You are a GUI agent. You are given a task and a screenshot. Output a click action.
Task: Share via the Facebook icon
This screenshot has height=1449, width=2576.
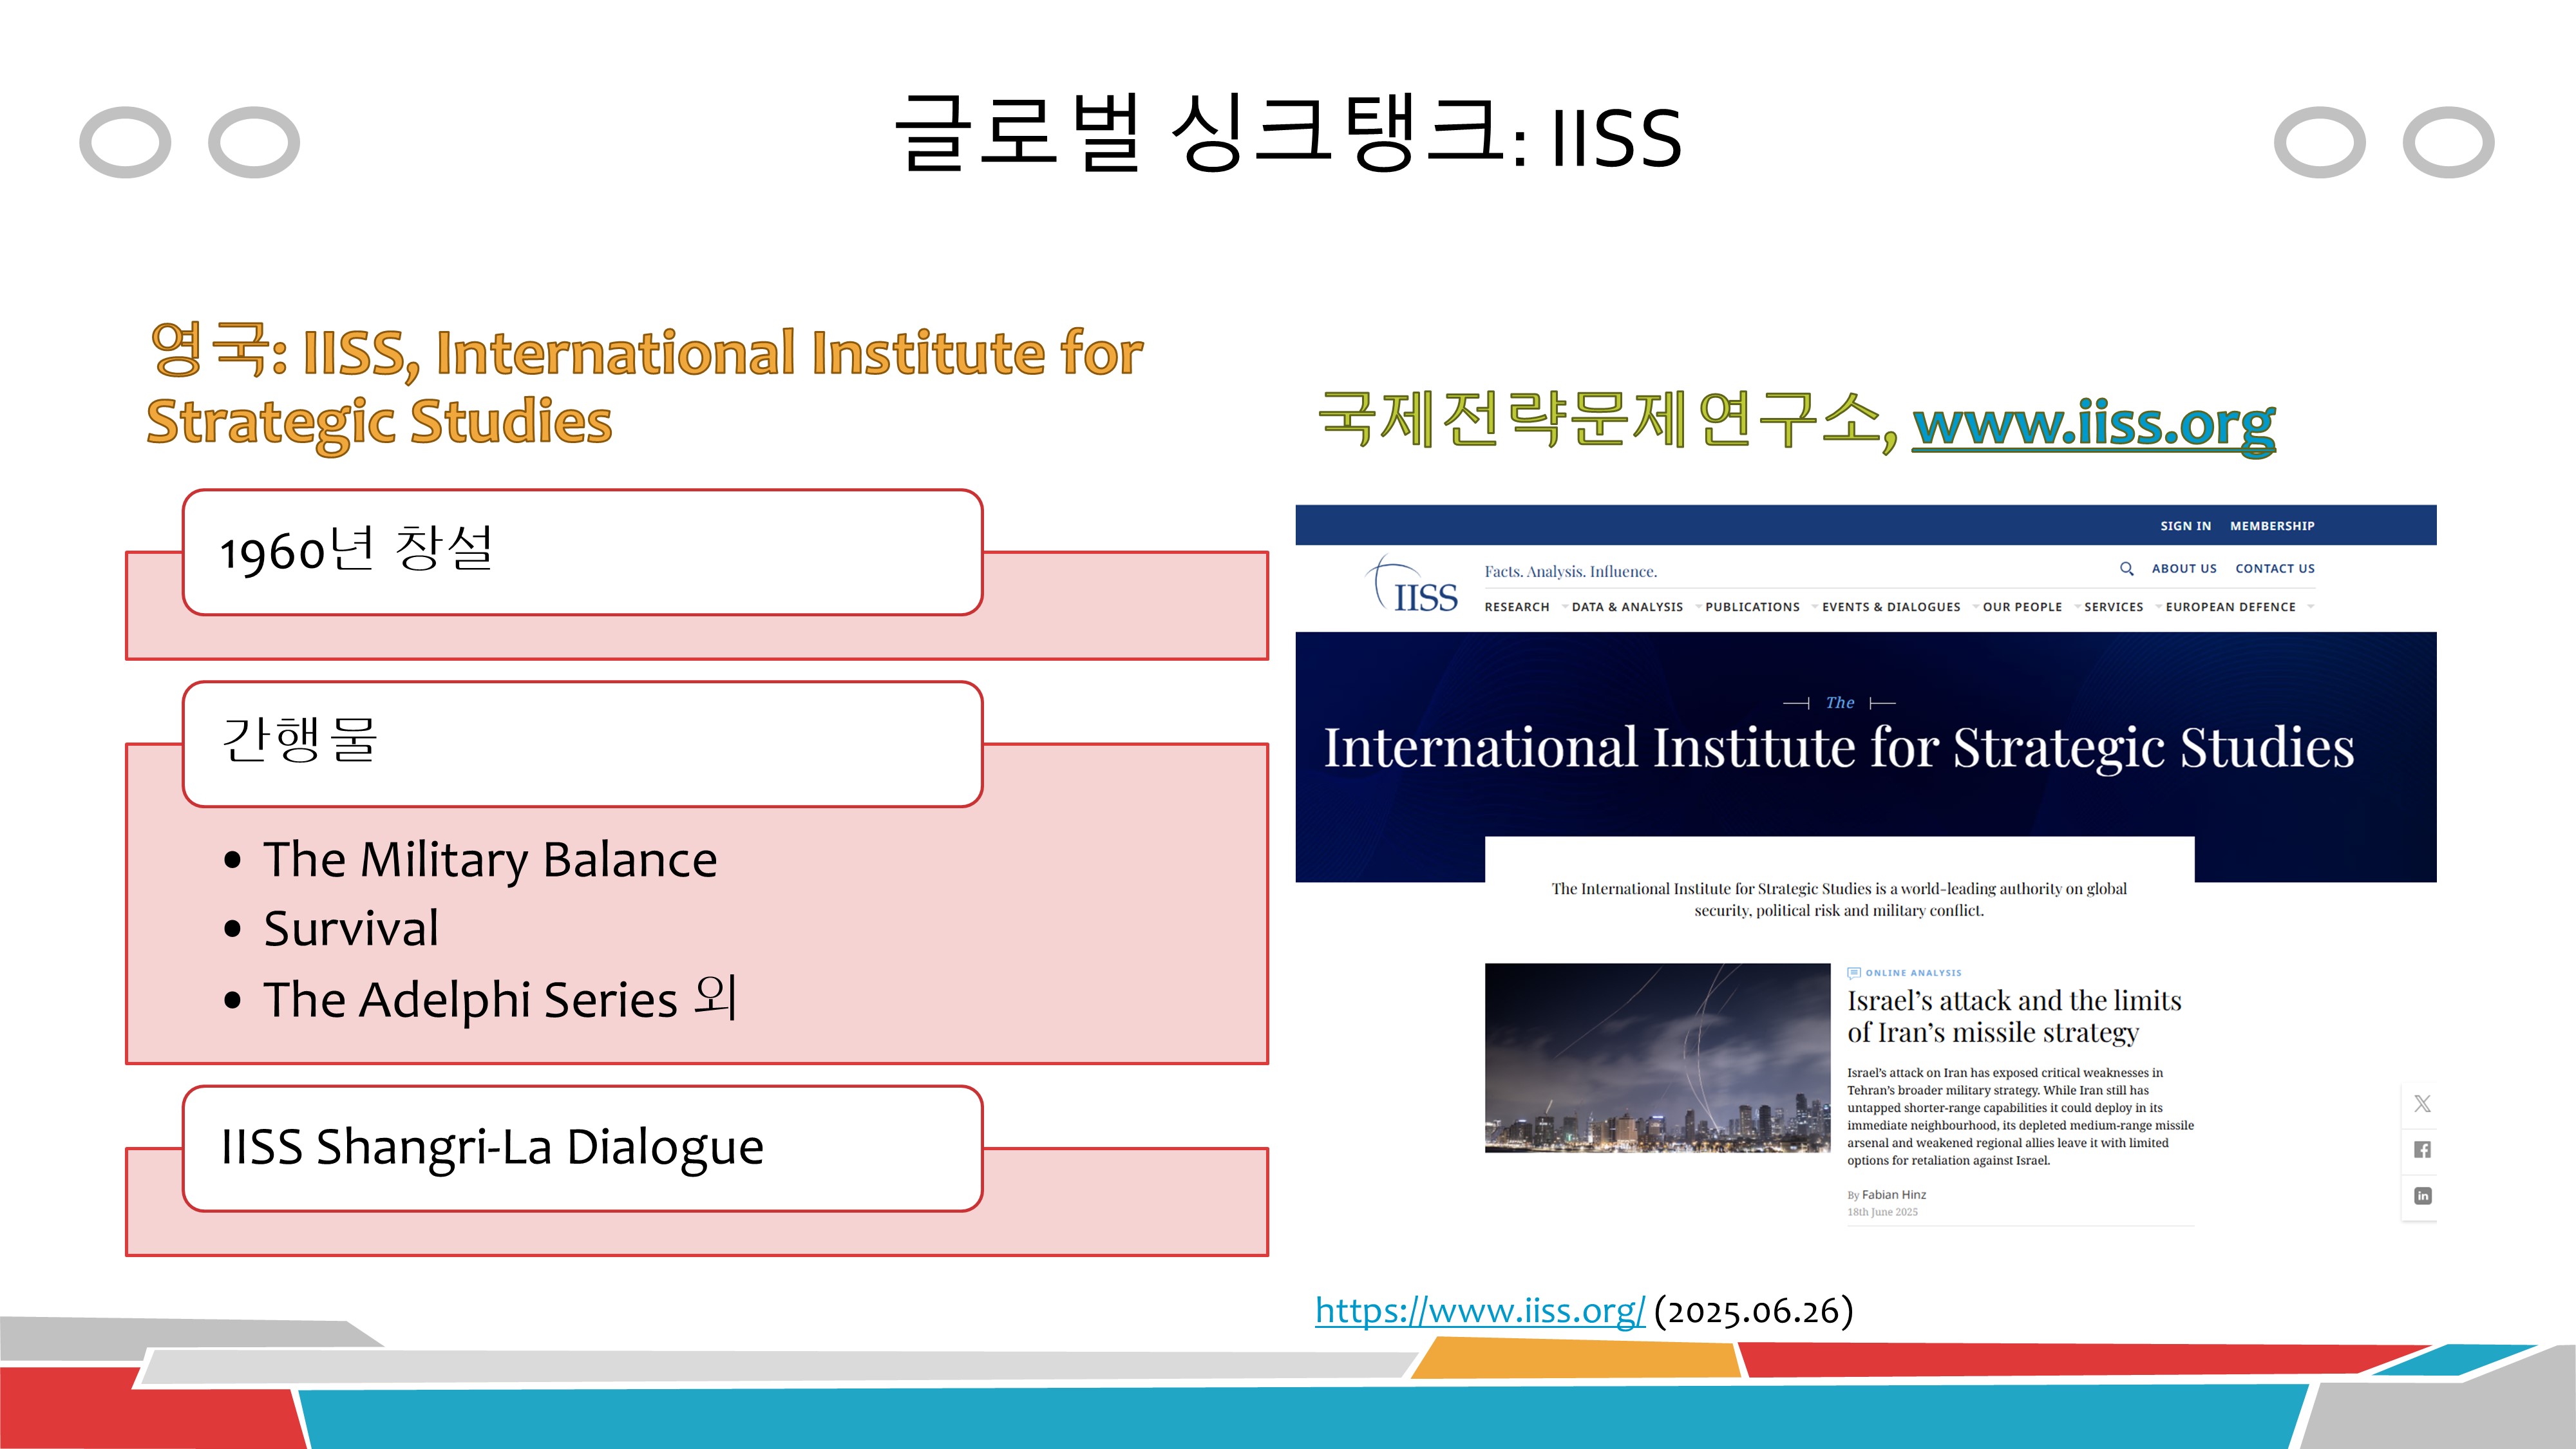pyautogui.click(x=2422, y=1149)
